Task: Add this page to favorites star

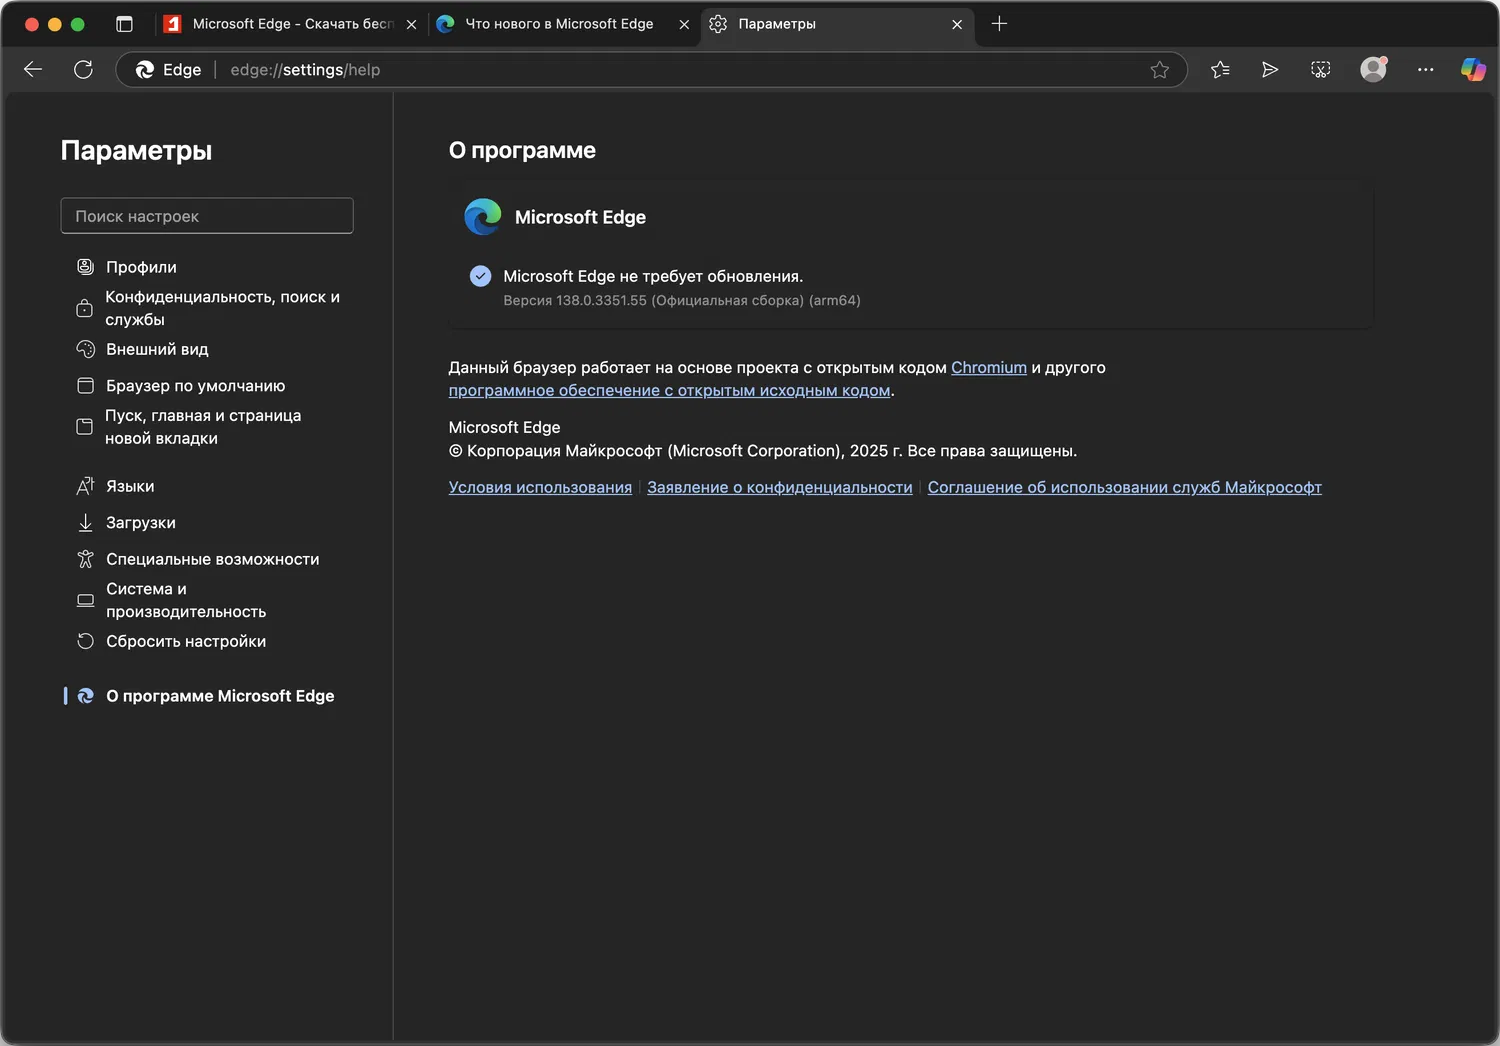Action: tap(1159, 70)
